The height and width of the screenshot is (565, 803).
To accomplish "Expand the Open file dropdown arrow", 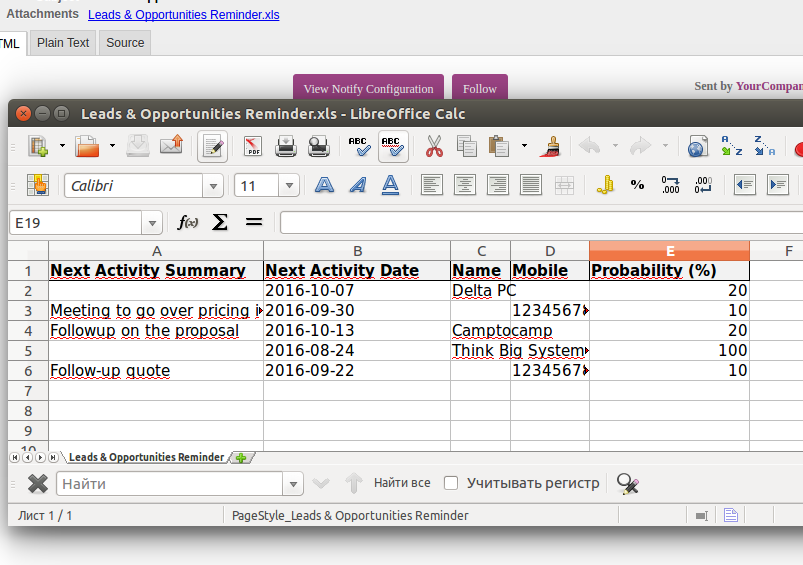I will 112,146.
